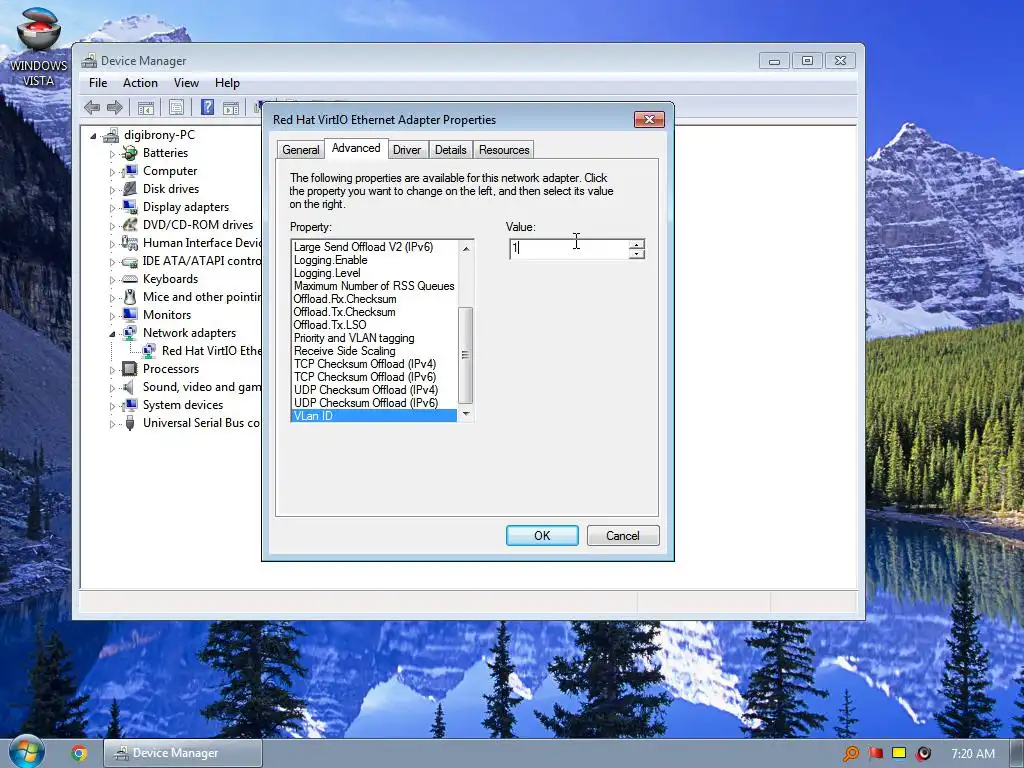
Task: Launch Chrome from the taskbar
Action: [x=79, y=753]
